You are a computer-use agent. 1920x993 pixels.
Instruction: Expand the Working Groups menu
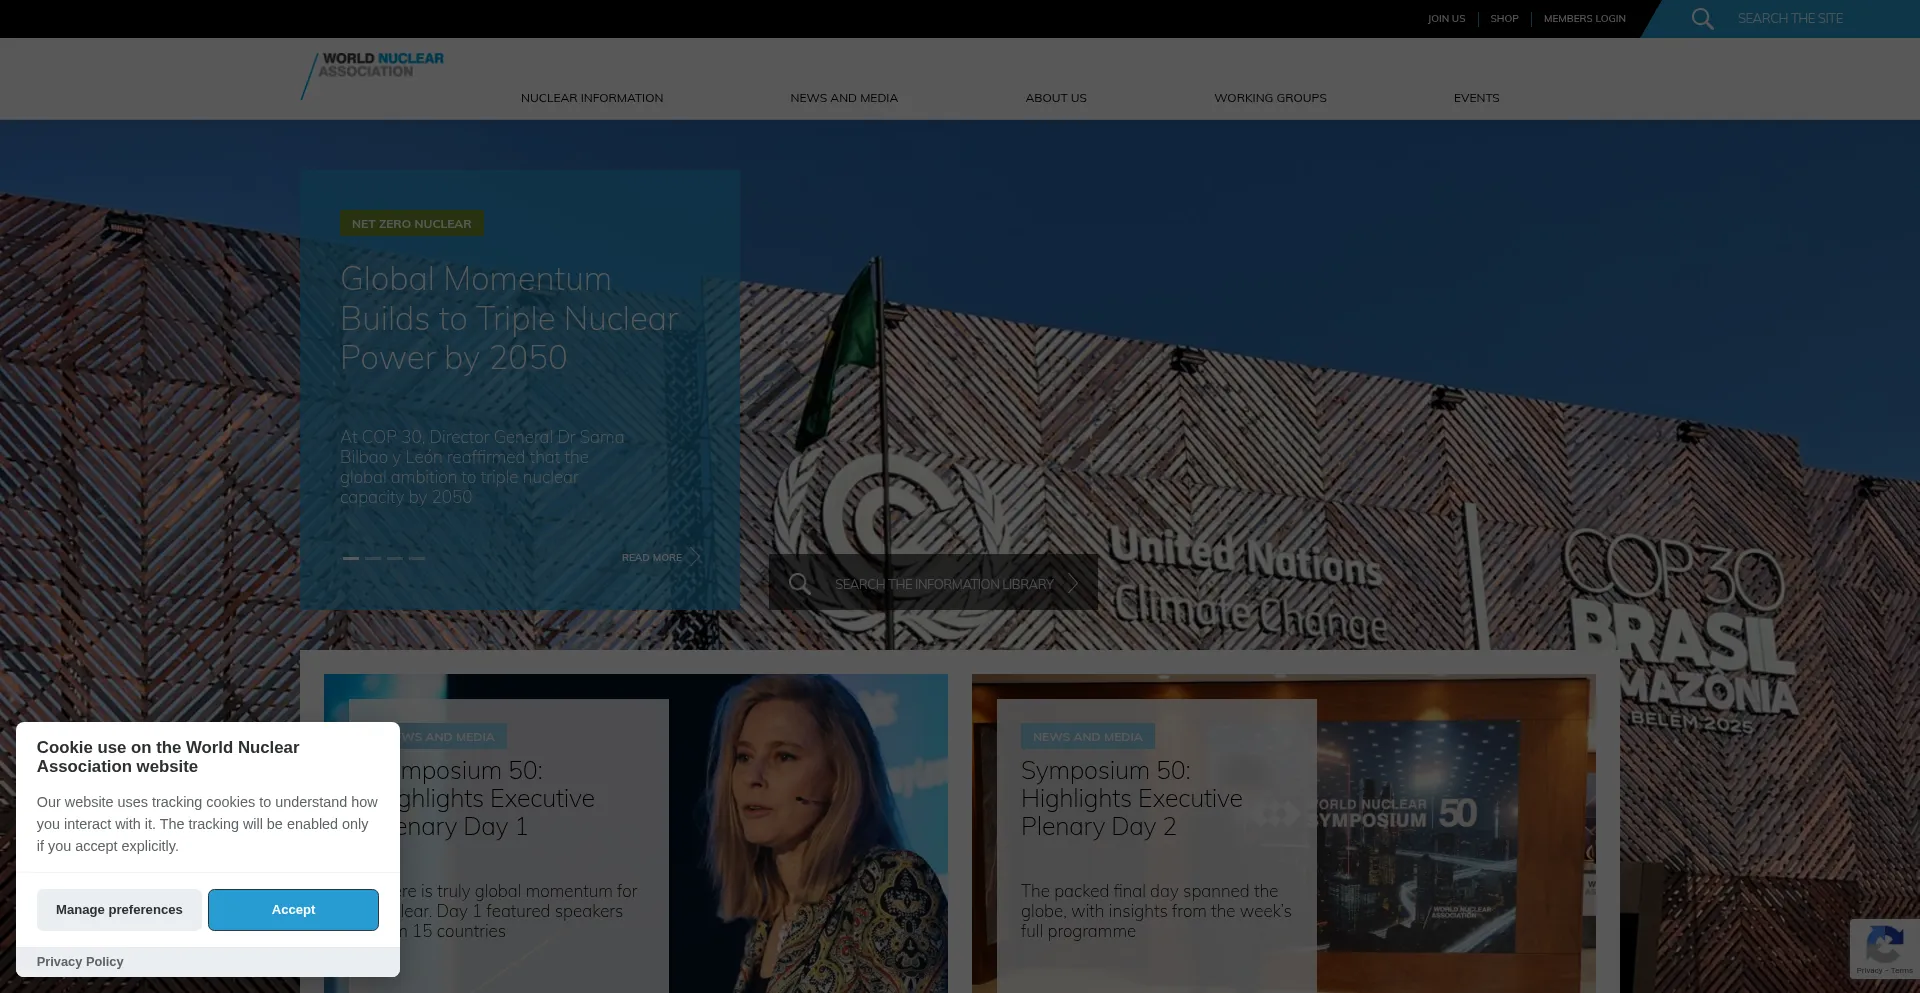(1270, 98)
